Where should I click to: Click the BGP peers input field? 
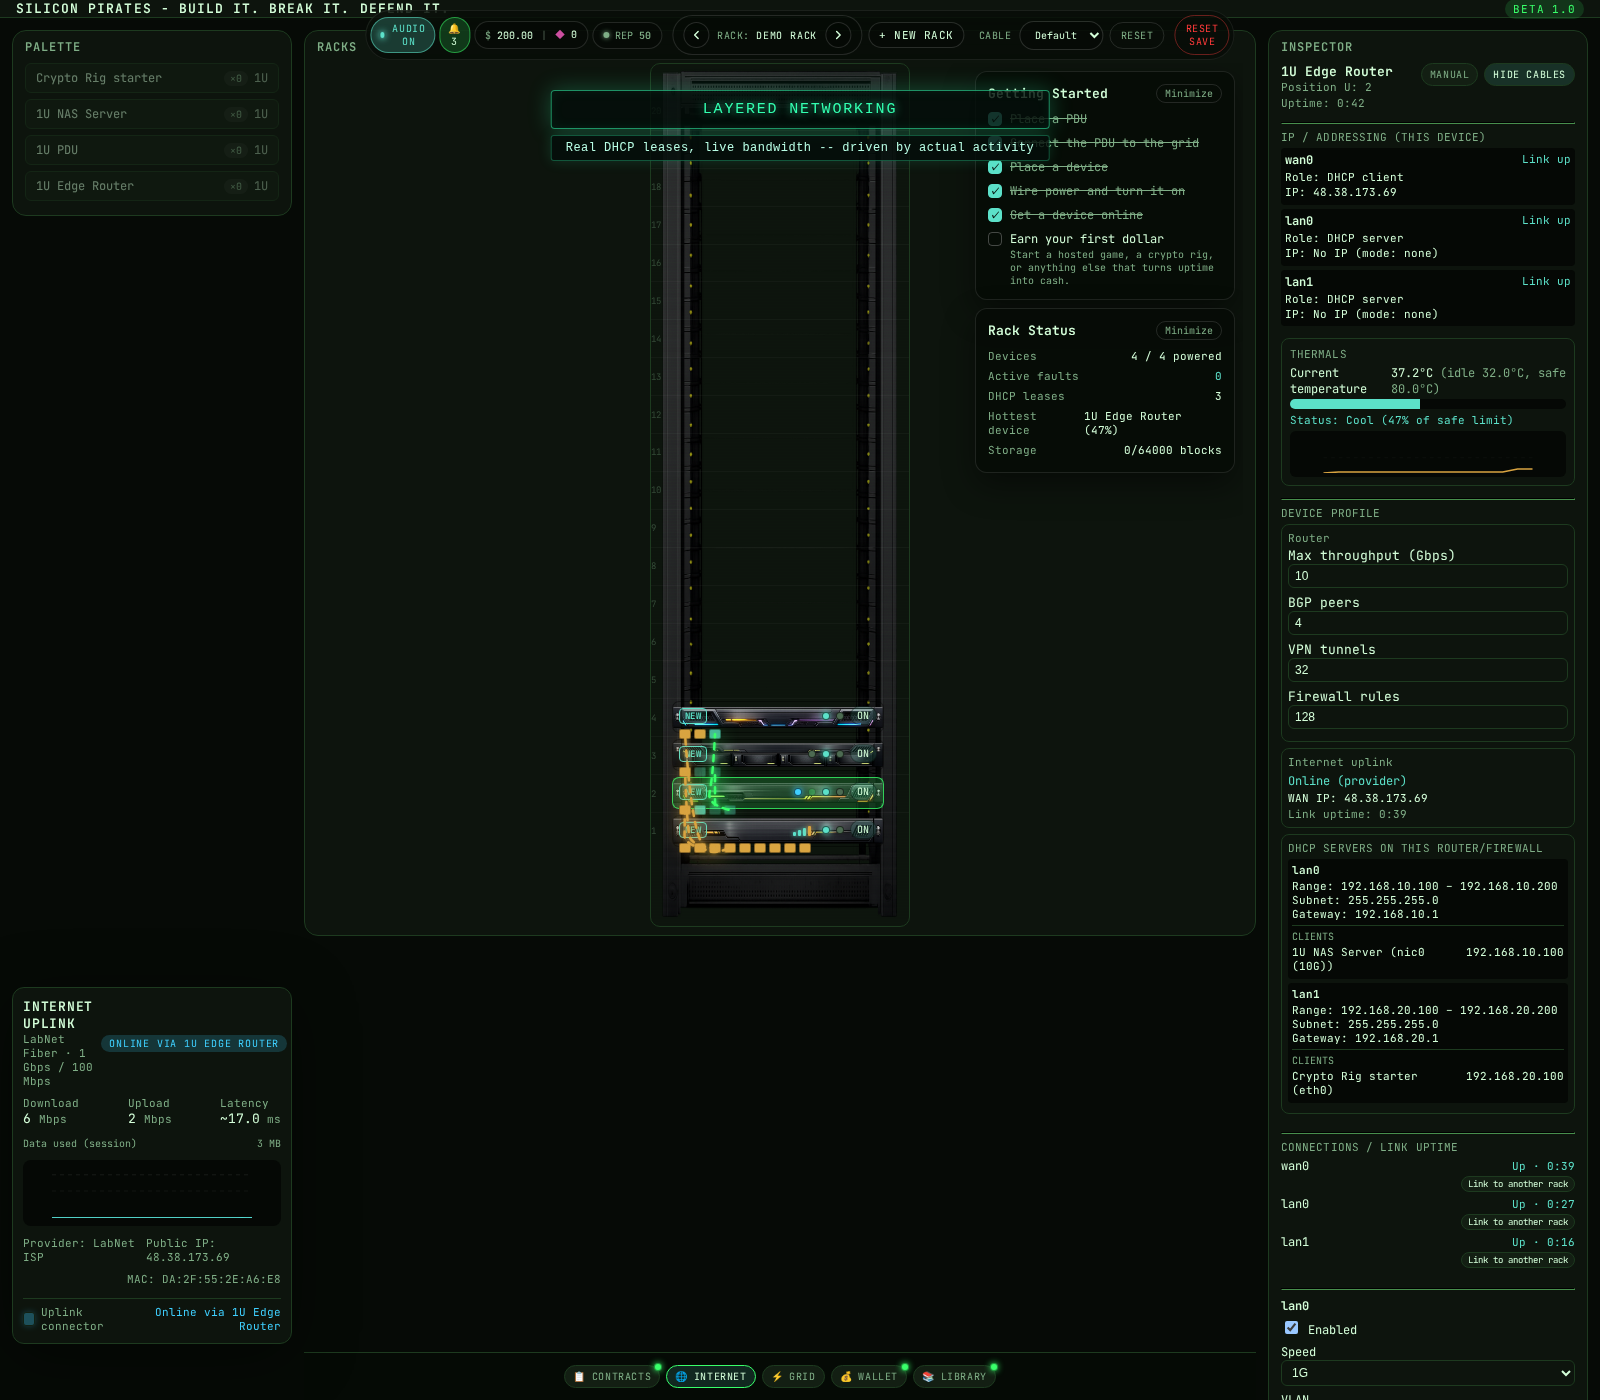[1428, 623]
